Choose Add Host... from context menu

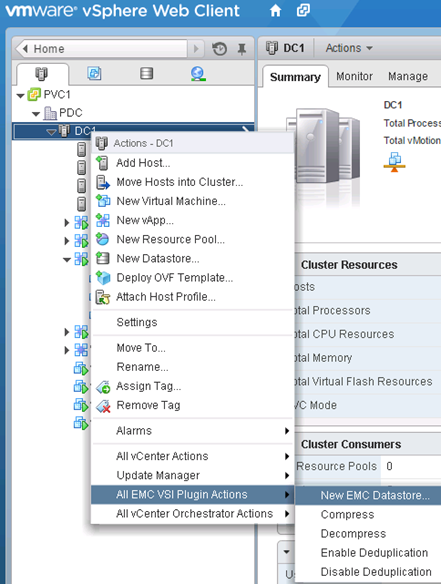click(192, 163)
